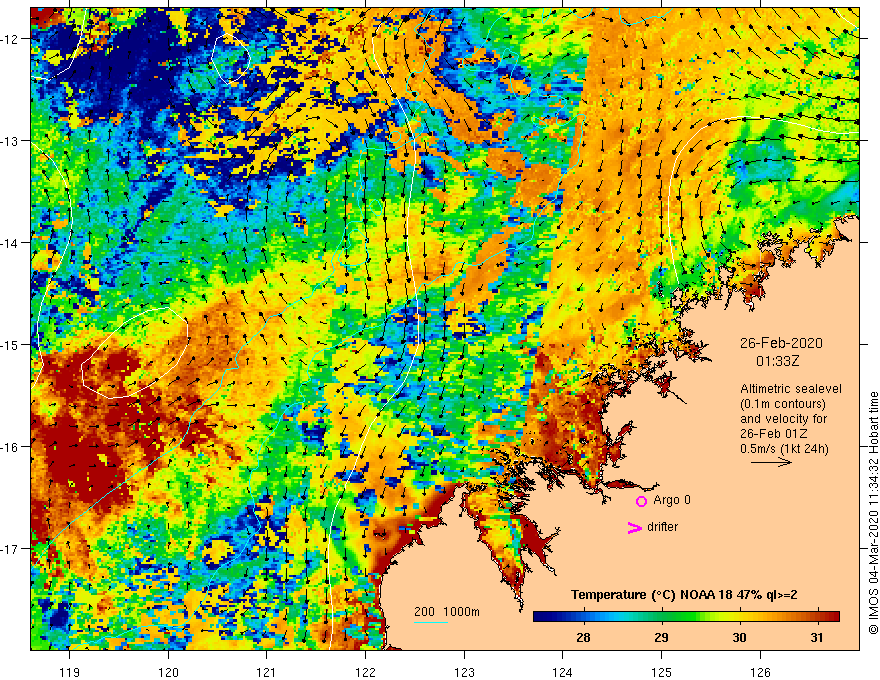Click the color bar value 28
The height and width of the screenshot is (680, 880).
[x=583, y=637]
